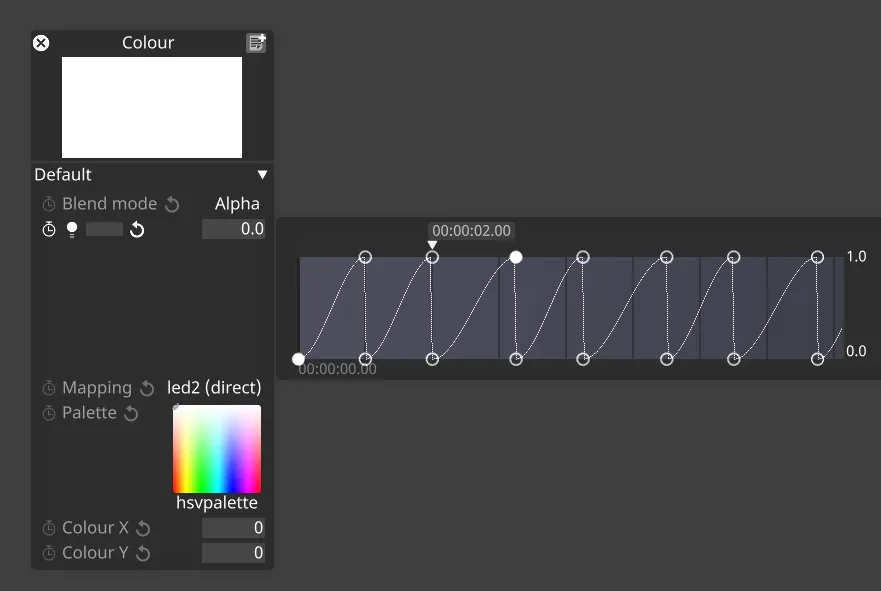
Task: Click the led2 (direct) mapping label
Action: [213, 388]
